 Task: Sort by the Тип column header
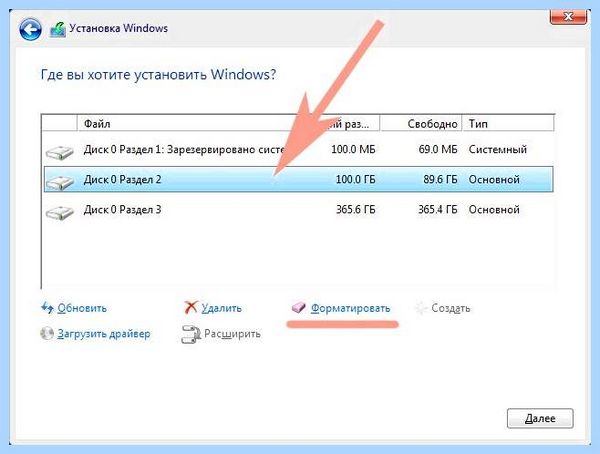508,124
